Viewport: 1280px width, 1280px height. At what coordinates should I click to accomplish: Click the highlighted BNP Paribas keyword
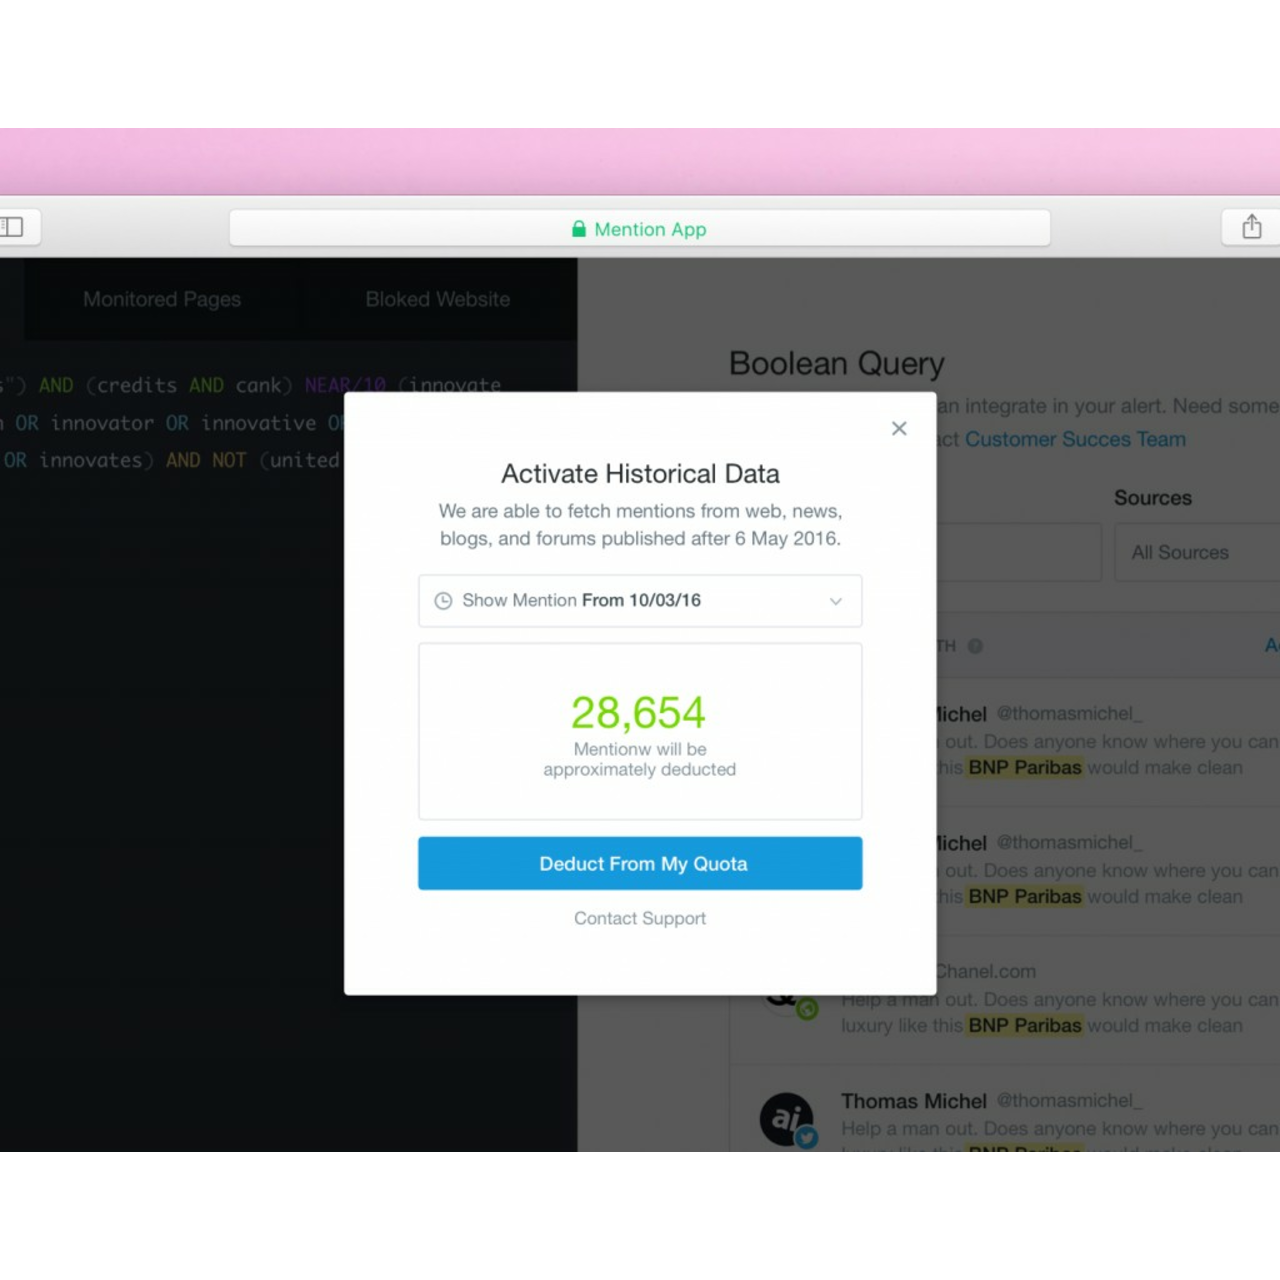(1022, 767)
